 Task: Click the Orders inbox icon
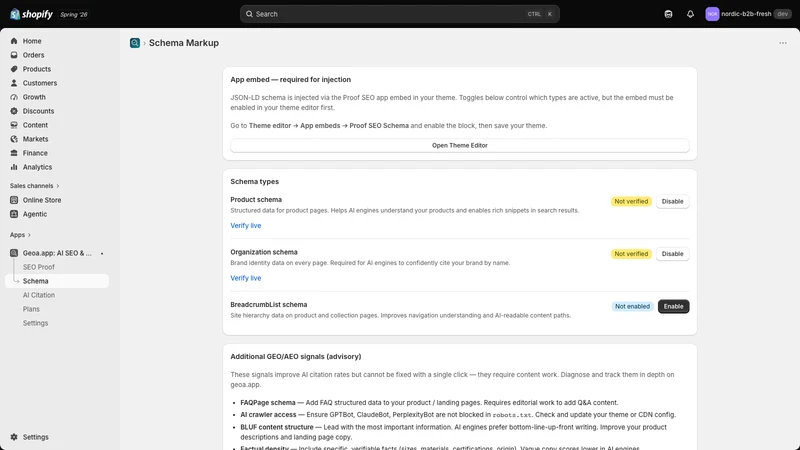point(14,55)
